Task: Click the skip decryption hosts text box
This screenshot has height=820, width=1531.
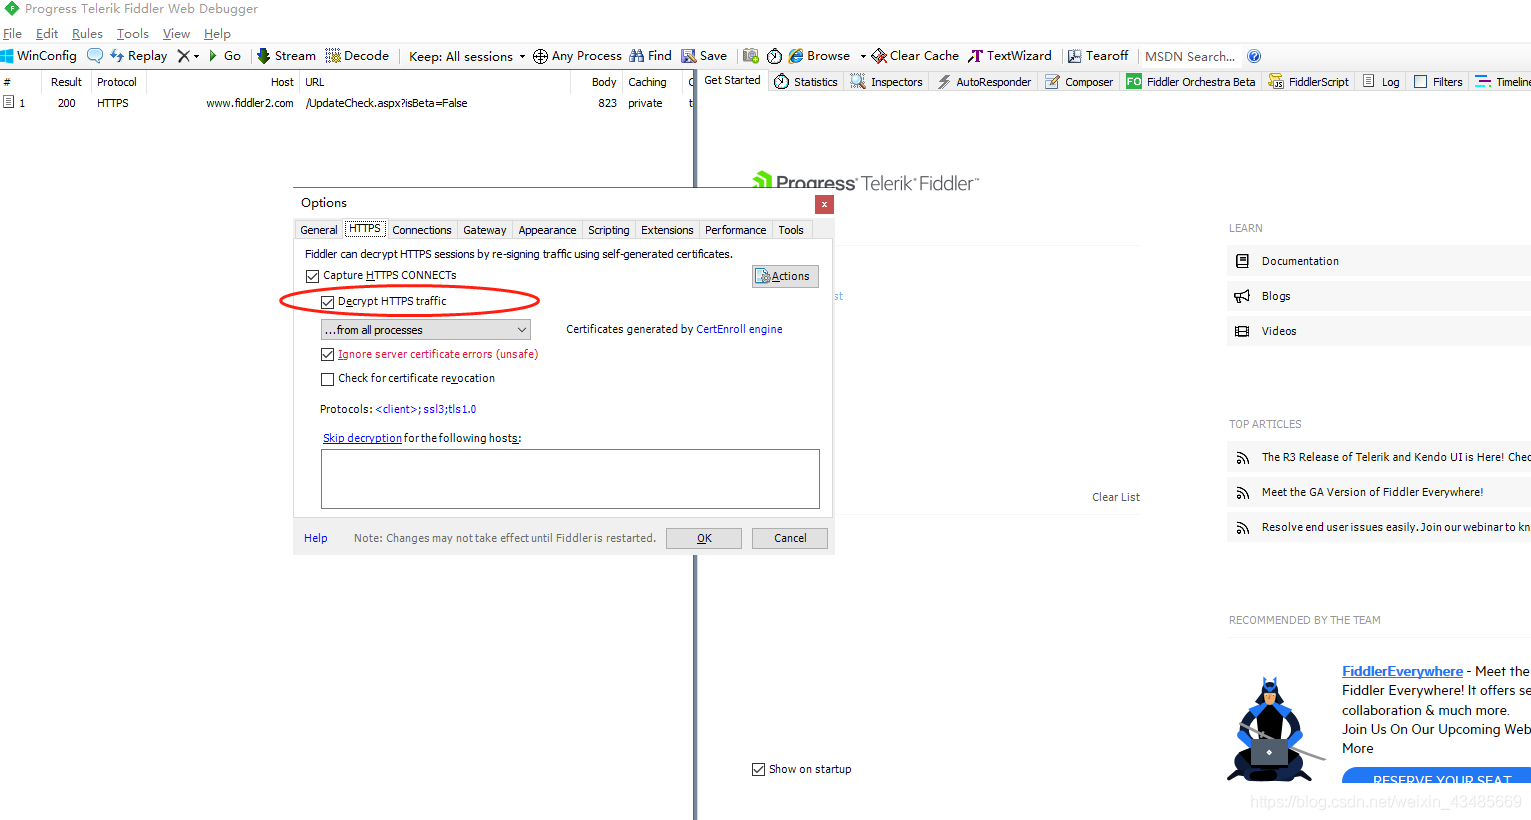Action: point(570,479)
